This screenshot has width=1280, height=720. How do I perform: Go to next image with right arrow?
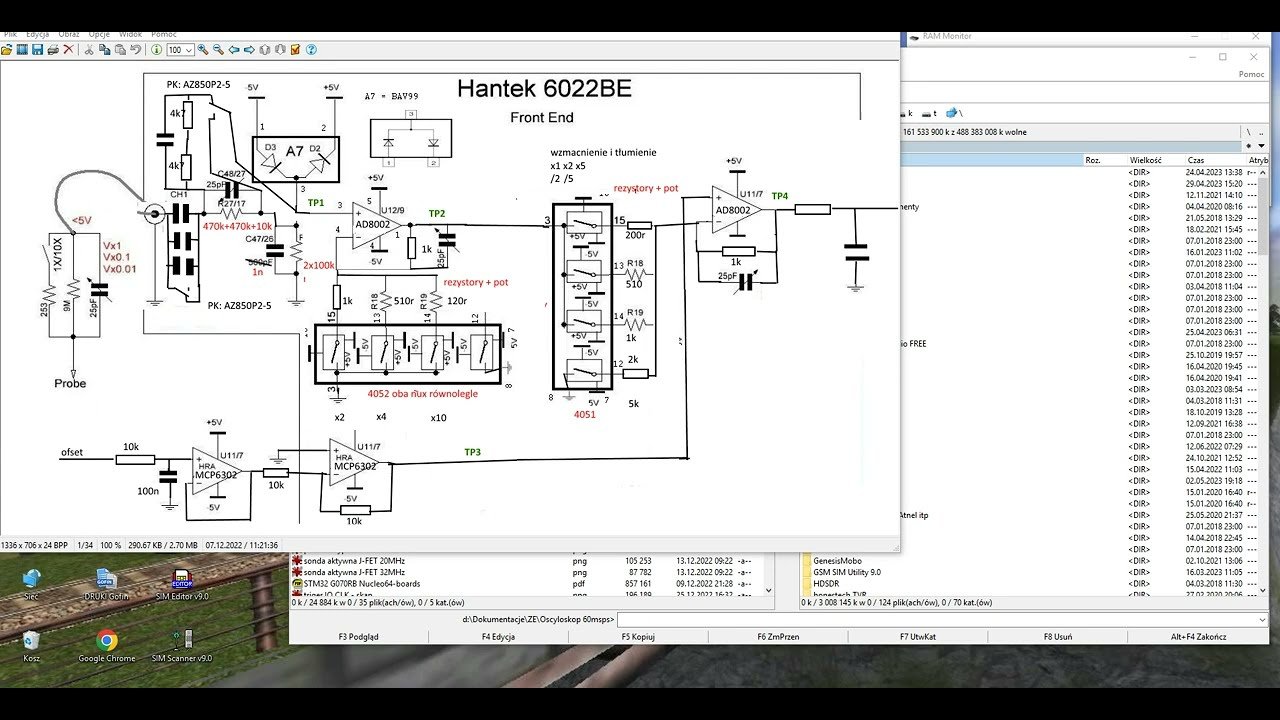tap(249, 49)
